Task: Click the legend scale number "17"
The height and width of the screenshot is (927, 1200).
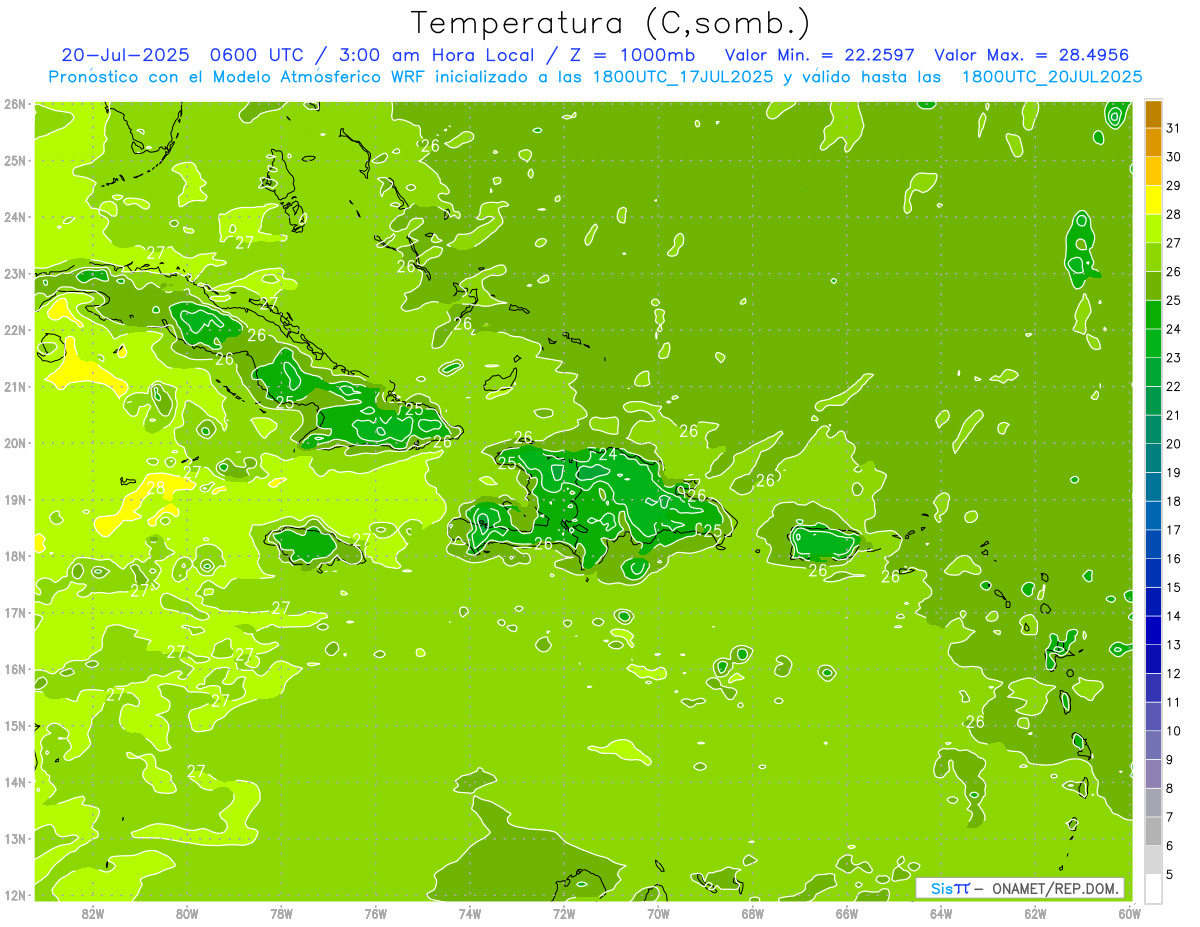Action: 1173,530
